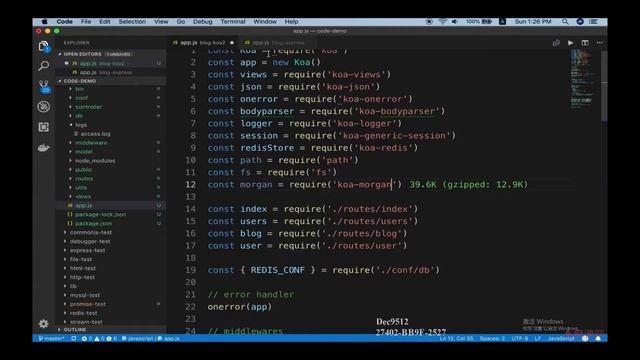Click Spaces: 2 indentation in status bar

492,338
